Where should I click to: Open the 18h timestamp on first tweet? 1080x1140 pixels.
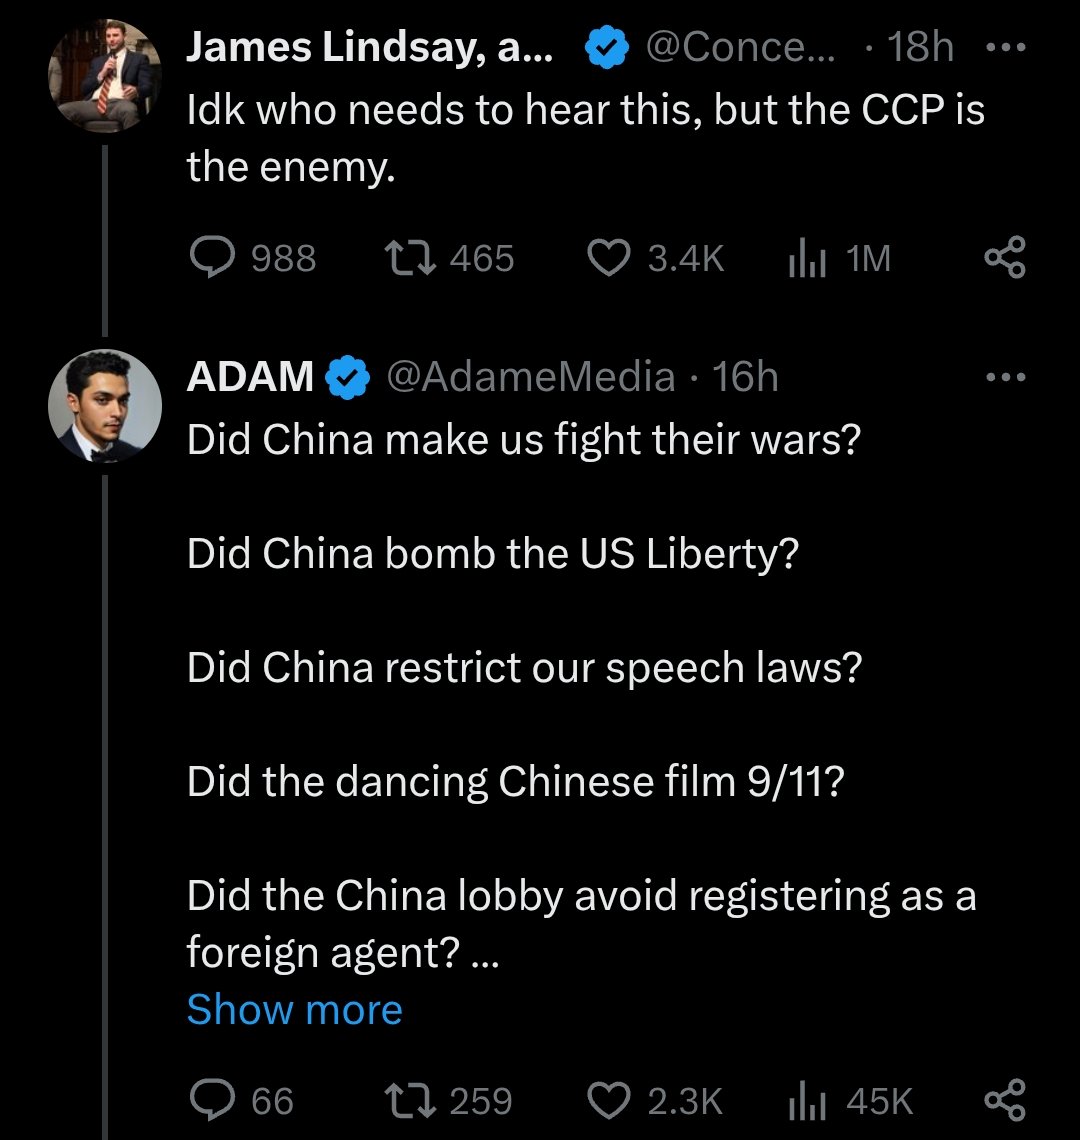coord(921,47)
